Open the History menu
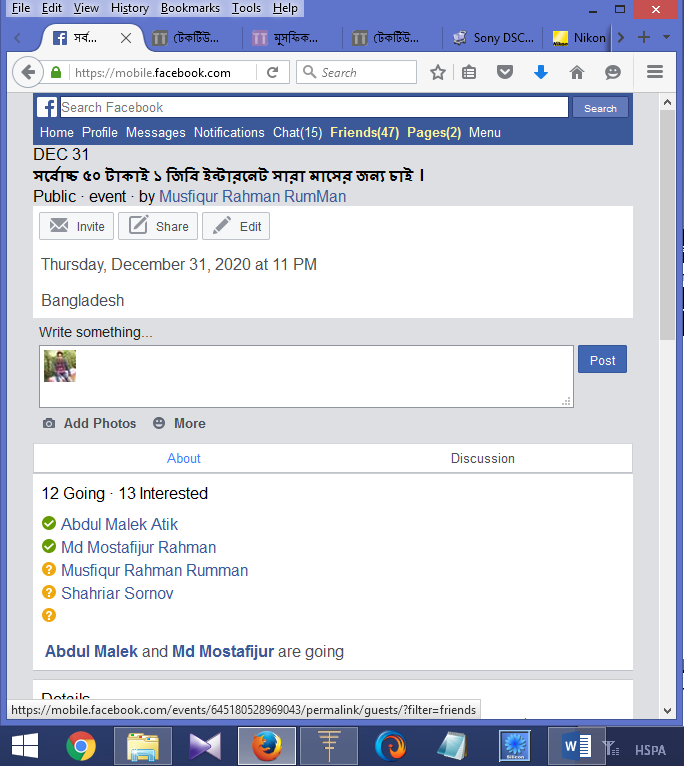 [x=130, y=8]
